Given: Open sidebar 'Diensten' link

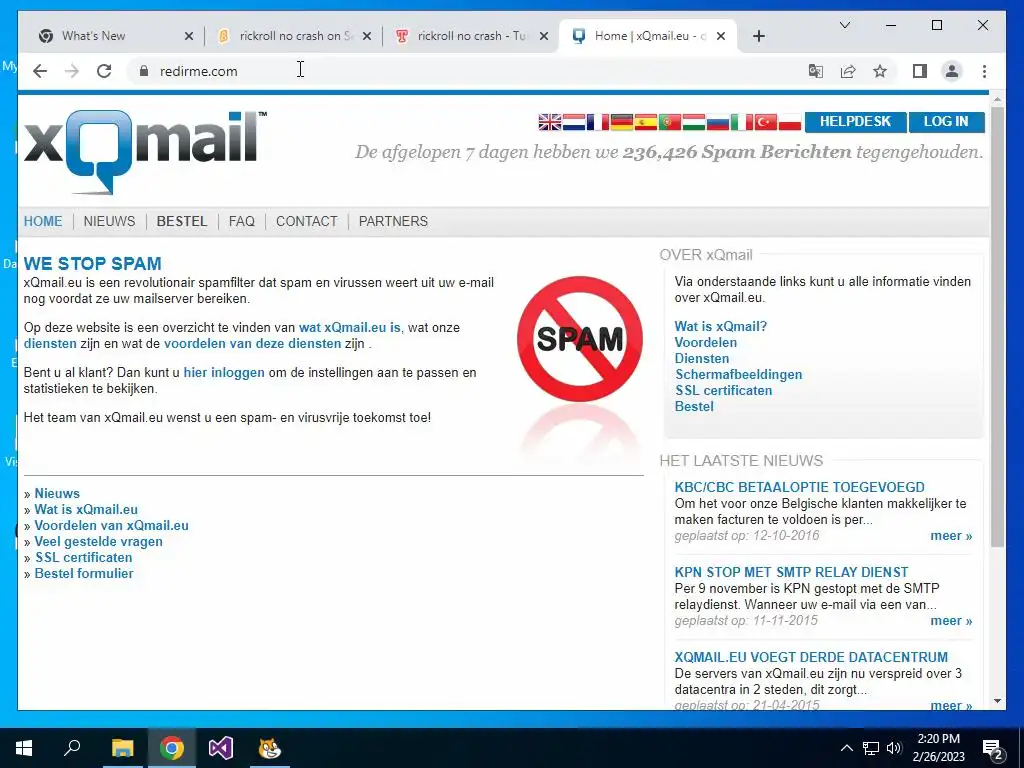Looking at the screenshot, I should pos(702,359).
